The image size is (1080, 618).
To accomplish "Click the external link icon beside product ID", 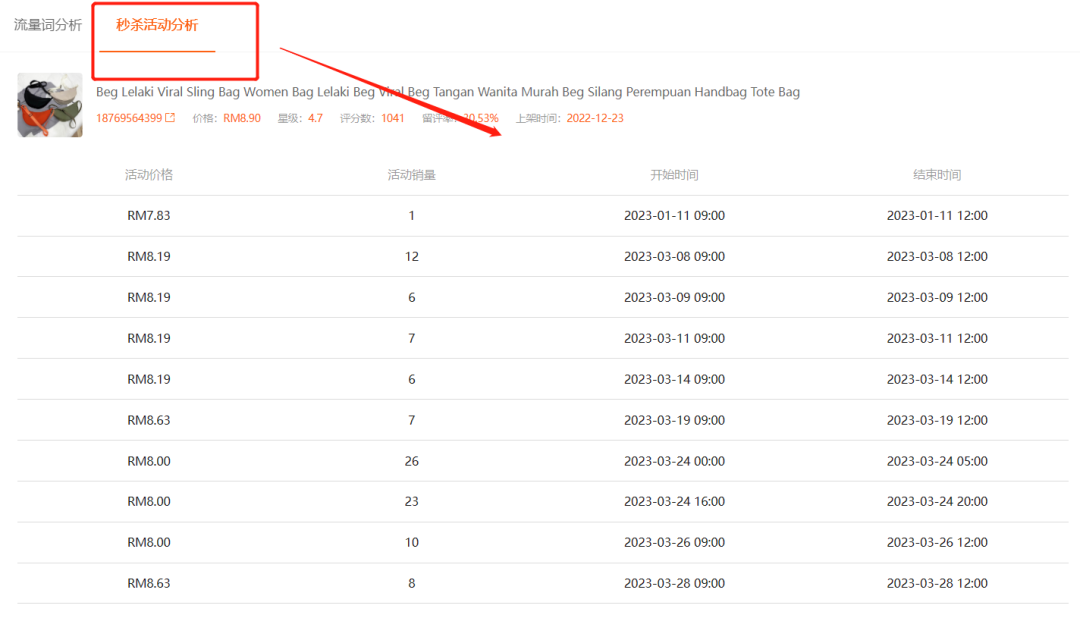I will click(170, 118).
